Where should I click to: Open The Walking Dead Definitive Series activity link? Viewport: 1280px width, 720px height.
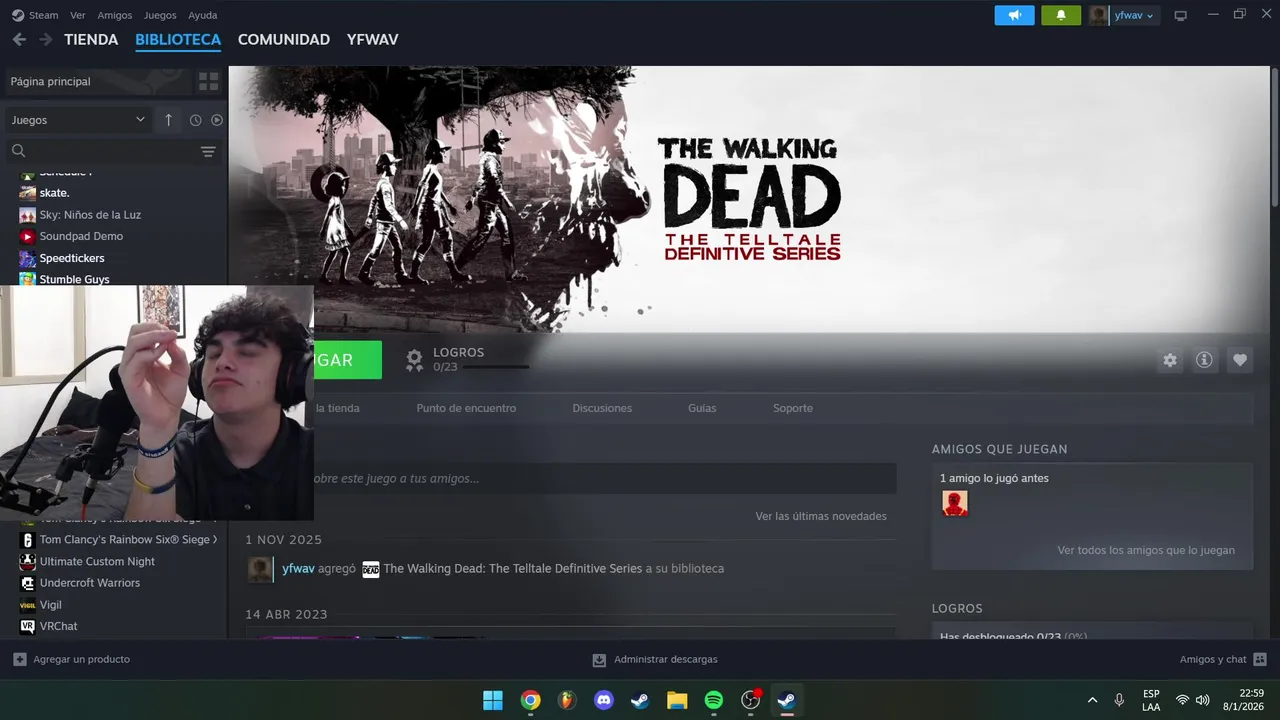[512, 568]
